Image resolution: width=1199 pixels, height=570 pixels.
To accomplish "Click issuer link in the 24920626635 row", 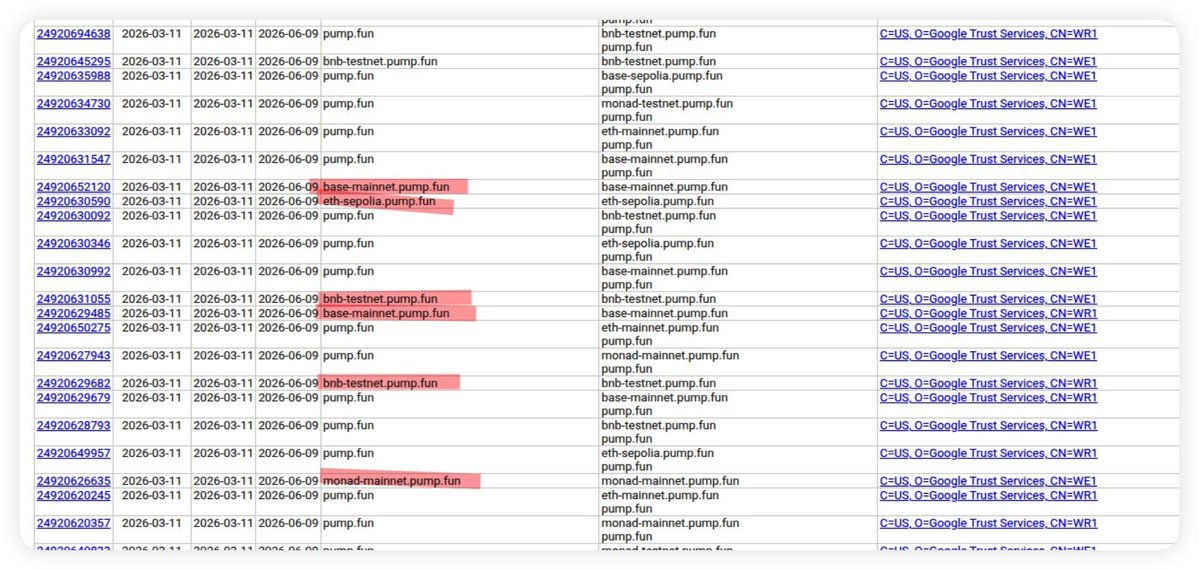I will tap(987, 481).
